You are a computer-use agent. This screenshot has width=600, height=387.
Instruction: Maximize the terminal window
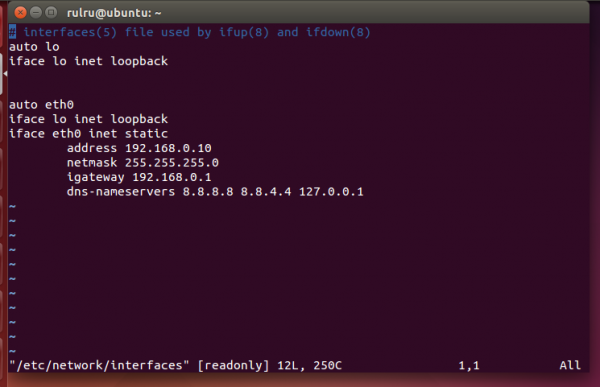pyautogui.click(x=51, y=13)
